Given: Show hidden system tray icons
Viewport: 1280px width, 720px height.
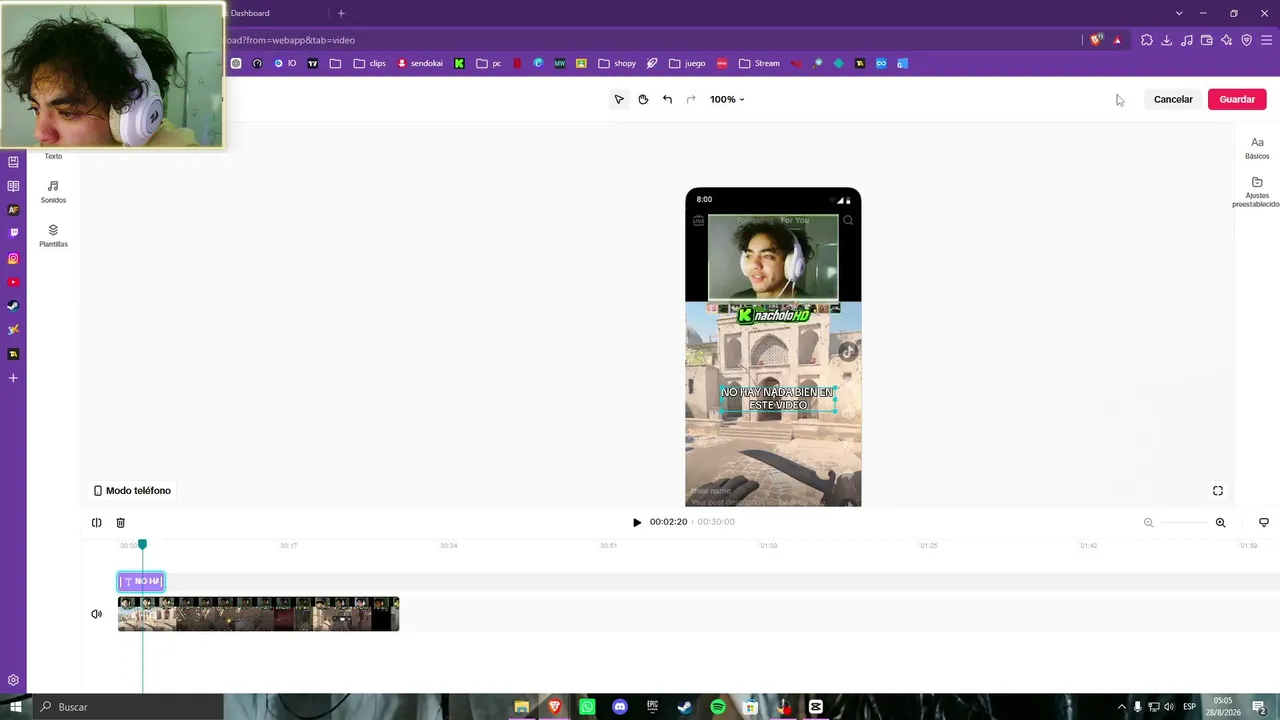Looking at the screenshot, I should [x=1121, y=707].
